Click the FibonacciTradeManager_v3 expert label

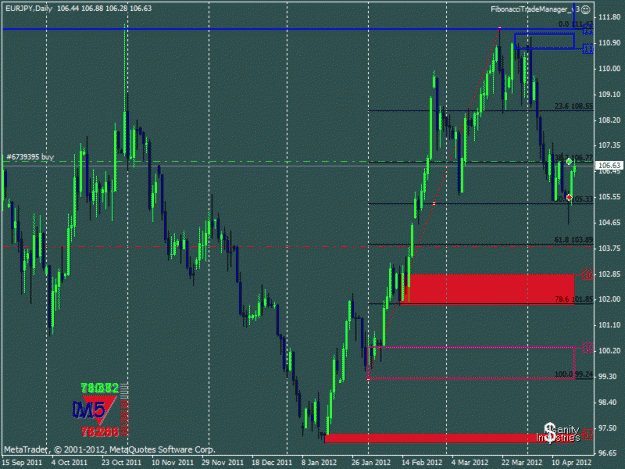pyautogui.click(x=535, y=9)
